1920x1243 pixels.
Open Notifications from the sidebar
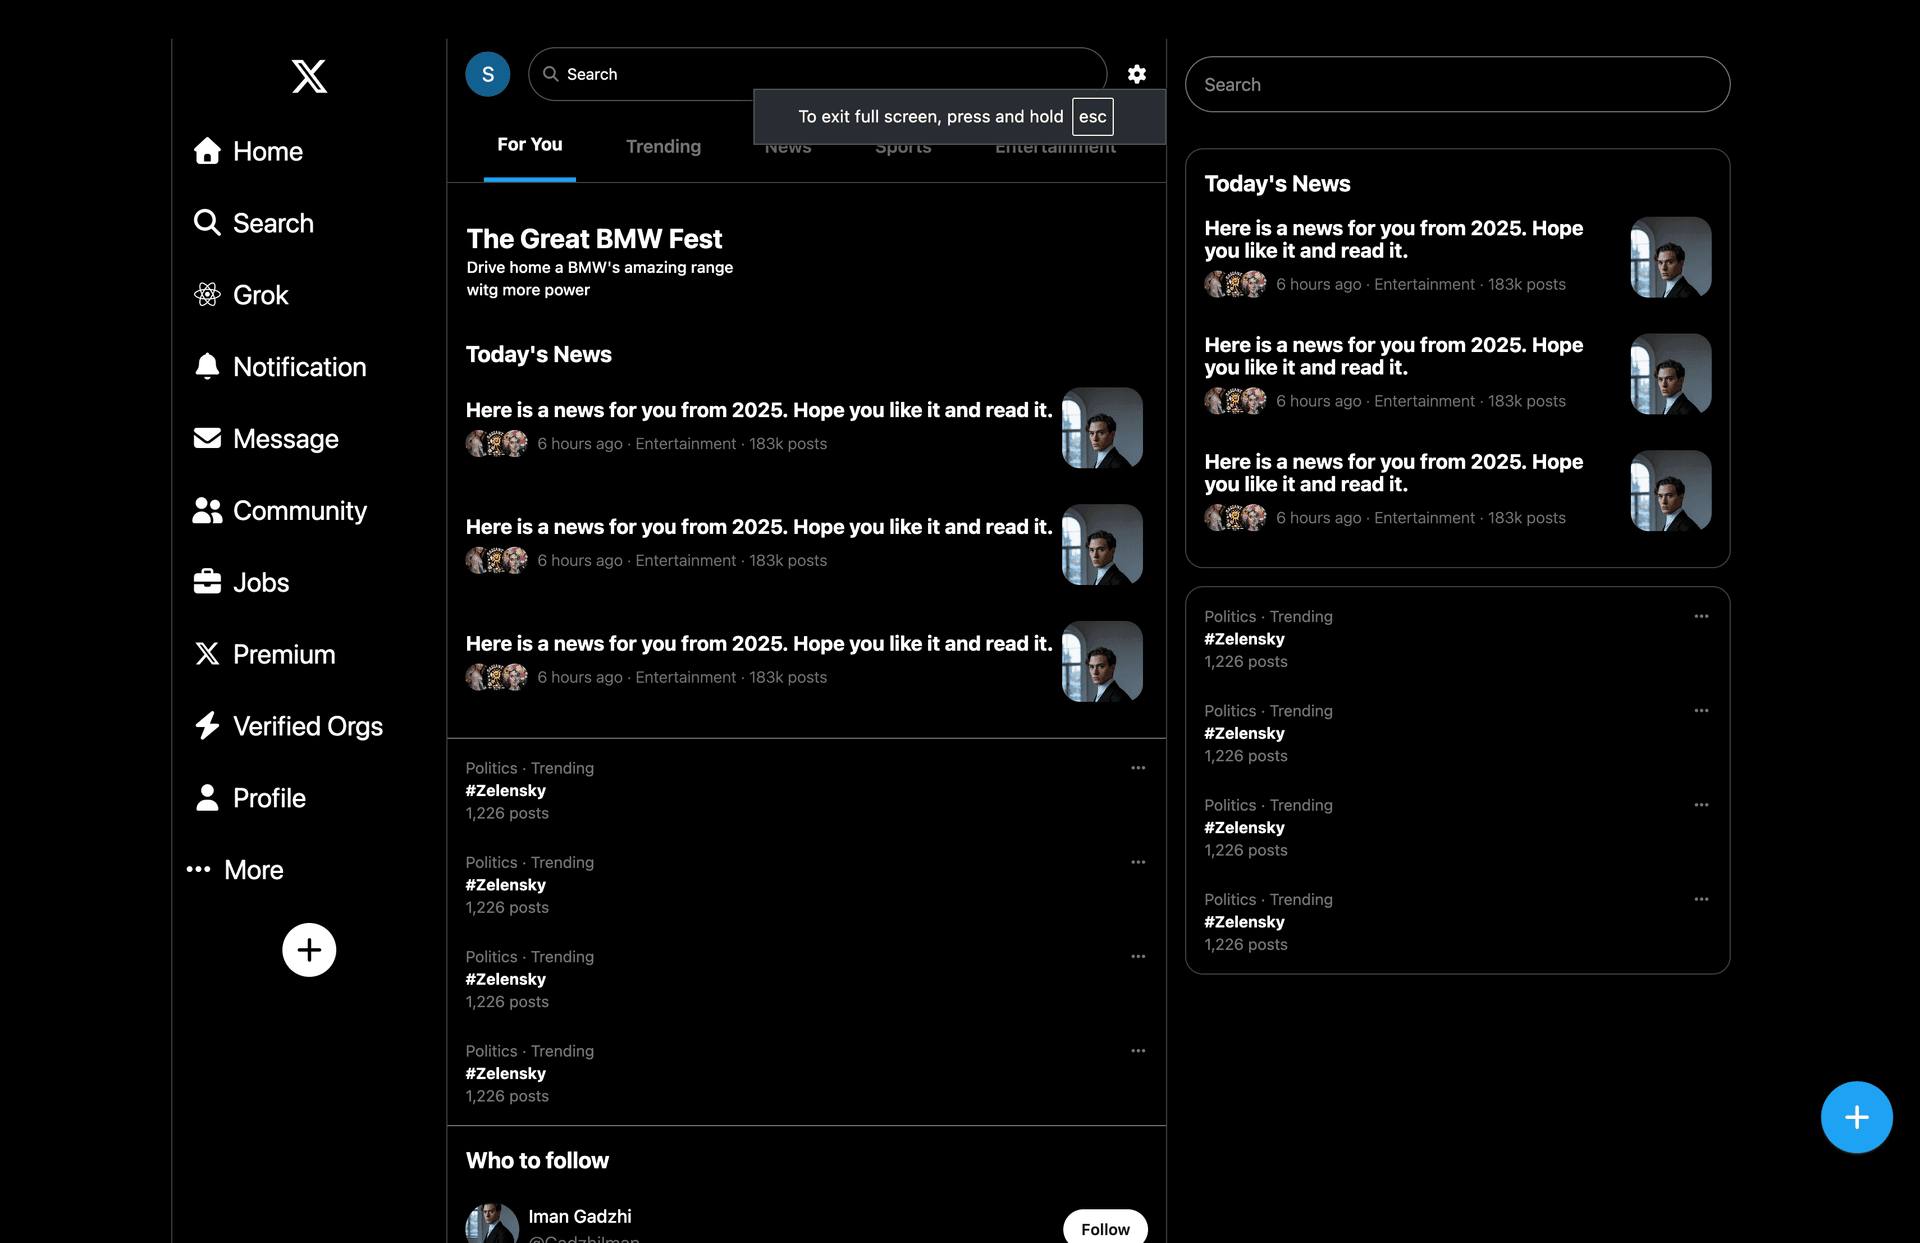pyautogui.click(x=299, y=366)
